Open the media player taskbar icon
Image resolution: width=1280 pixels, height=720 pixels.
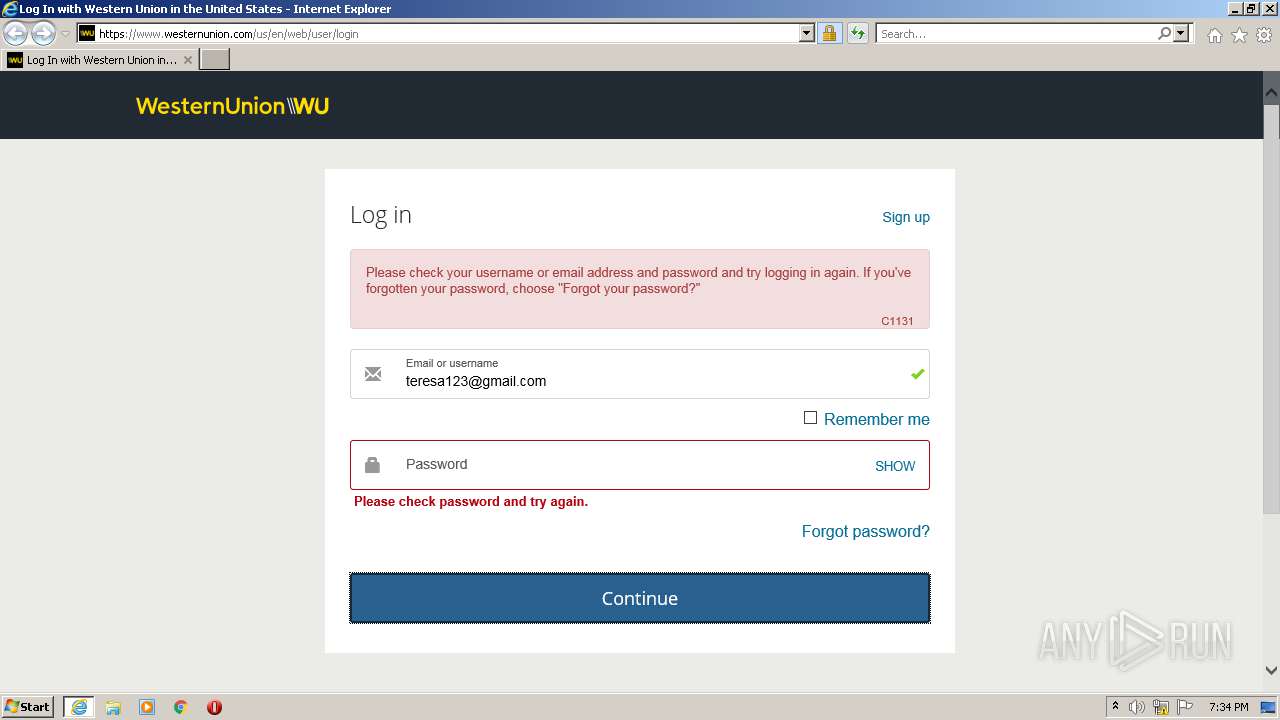[x=147, y=707]
